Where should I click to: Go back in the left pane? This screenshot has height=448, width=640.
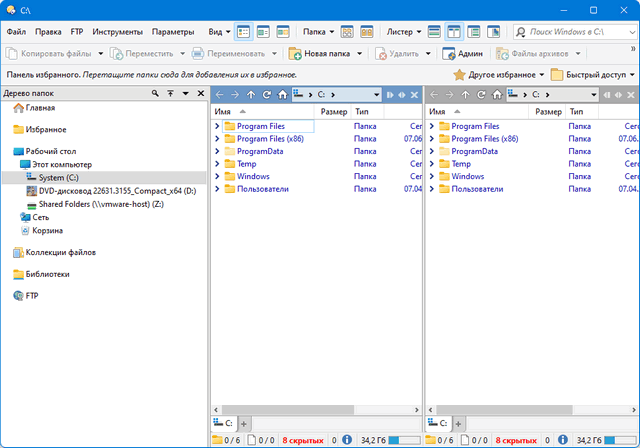coord(220,95)
